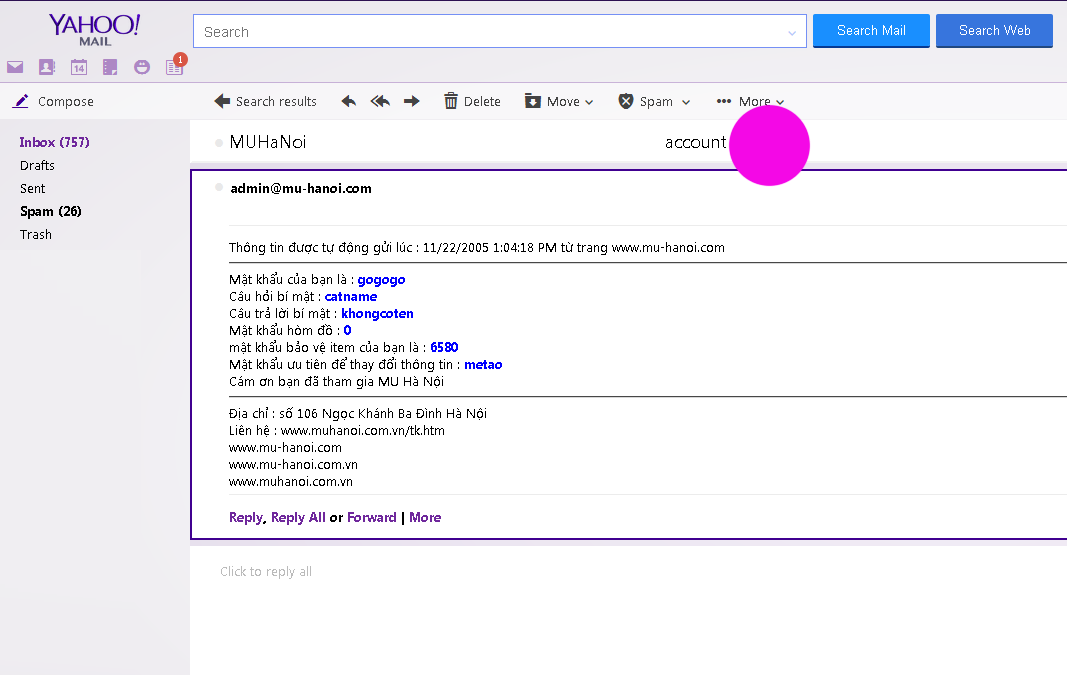This screenshot has width=1067, height=675.
Task: Click the secret question value catname
Action: pyautogui.click(x=350, y=297)
